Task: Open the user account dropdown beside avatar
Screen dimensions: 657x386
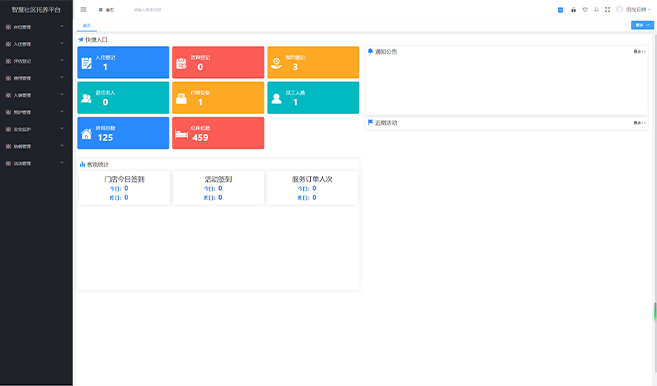Action: (x=634, y=10)
